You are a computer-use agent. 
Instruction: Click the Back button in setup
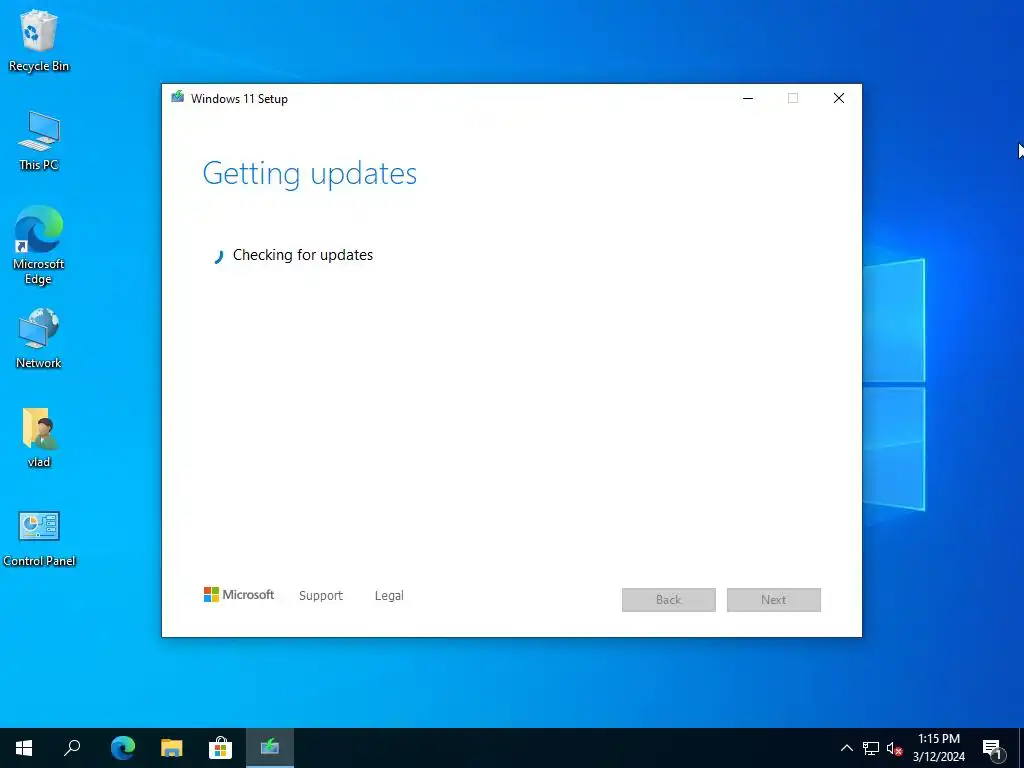[x=669, y=600]
